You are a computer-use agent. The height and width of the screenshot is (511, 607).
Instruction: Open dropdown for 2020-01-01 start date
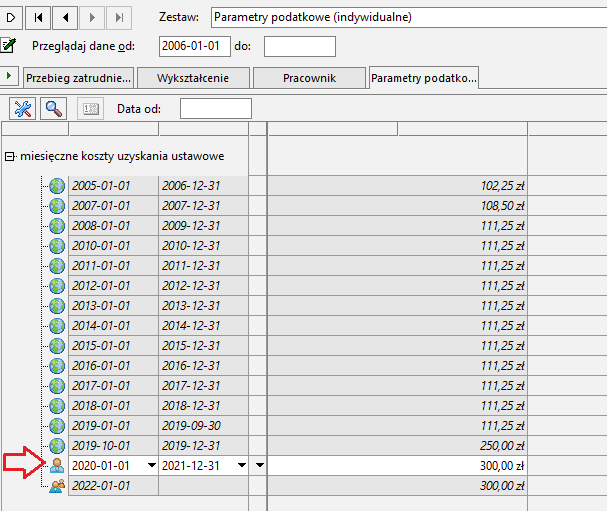152,465
